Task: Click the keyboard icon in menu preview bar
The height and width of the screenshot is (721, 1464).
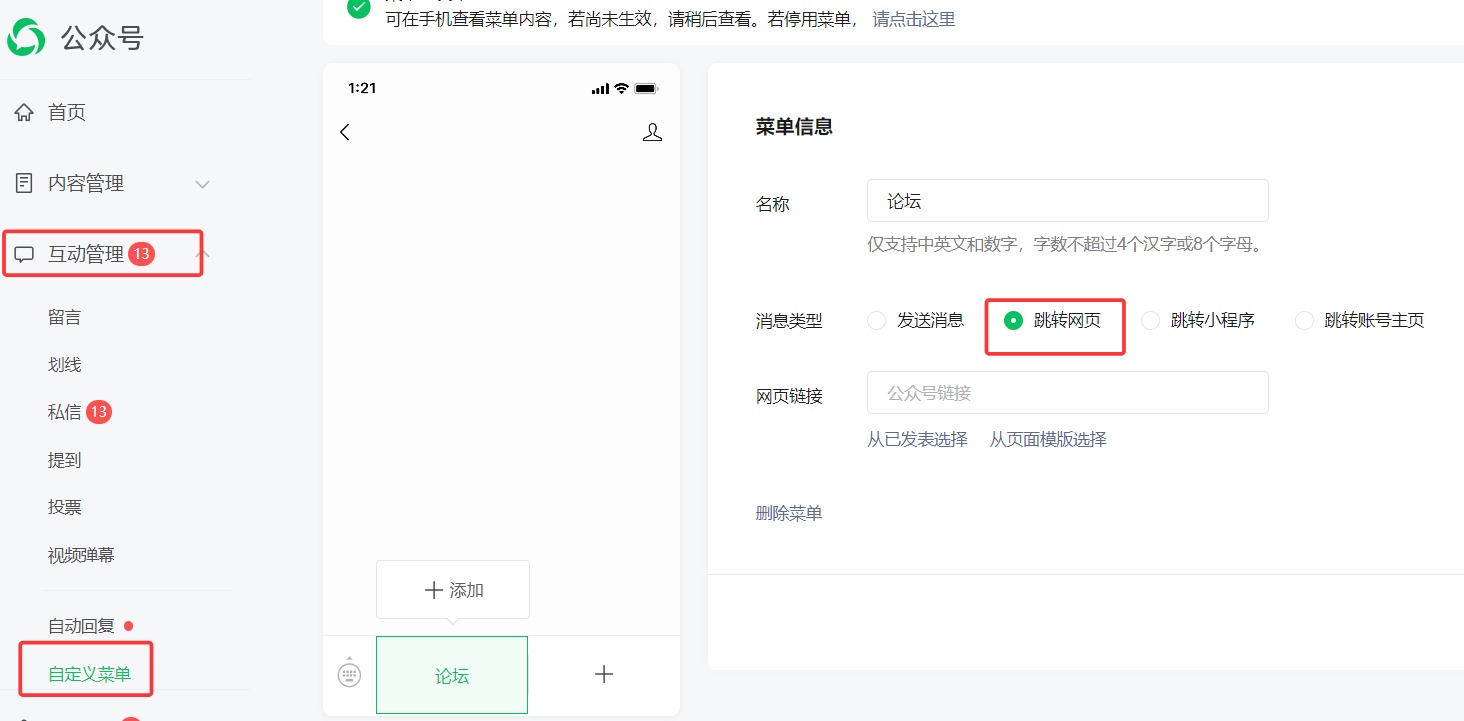Action: [348, 674]
